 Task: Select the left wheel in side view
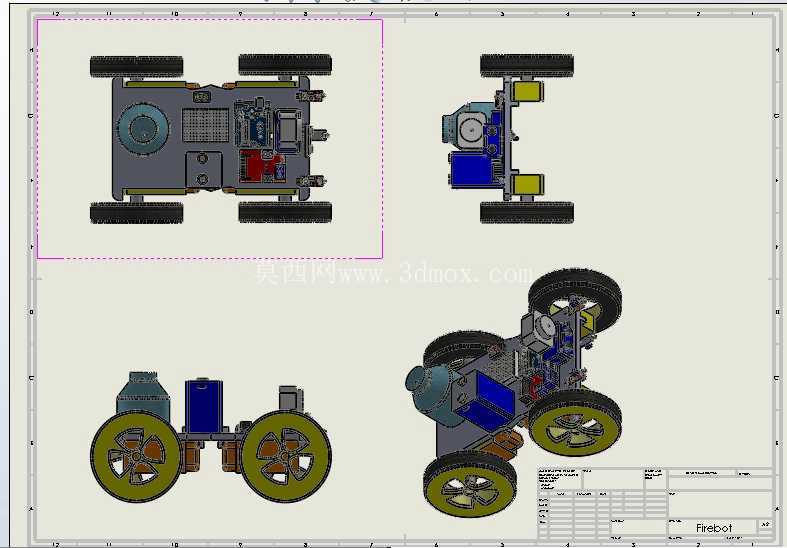tap(136, 457)
